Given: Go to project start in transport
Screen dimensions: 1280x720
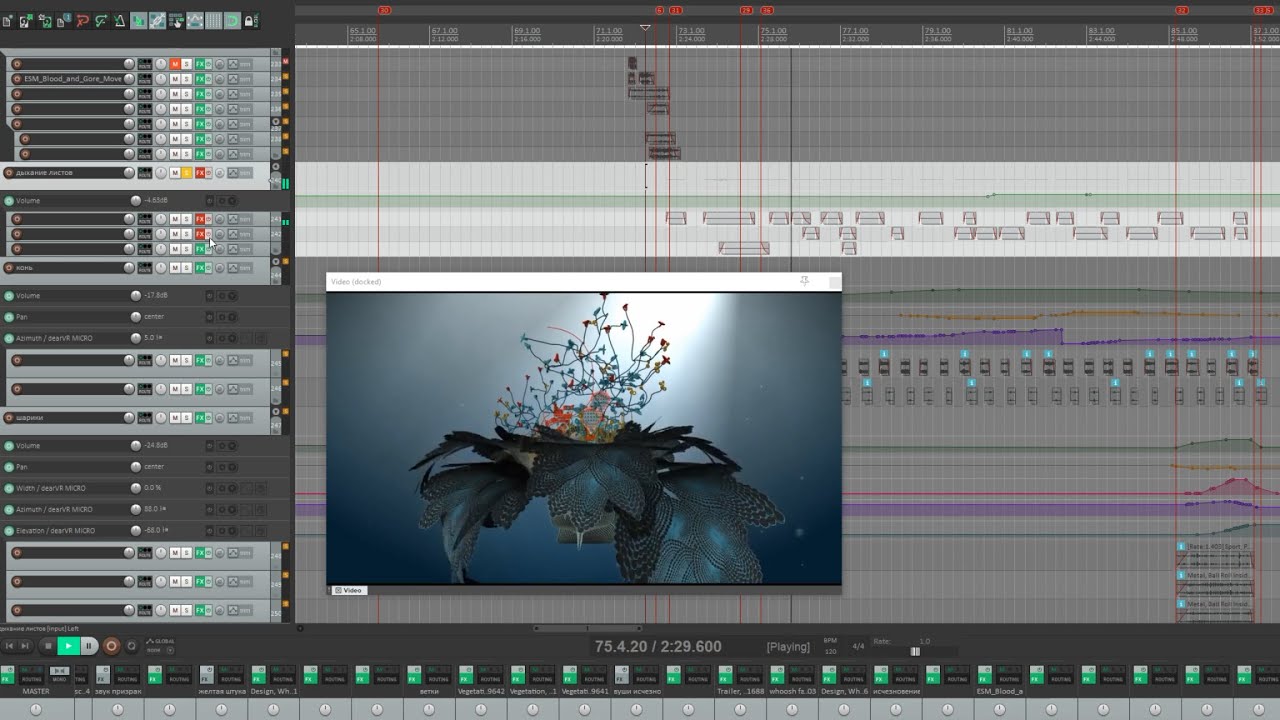Looking at the screenshot, I should [x=9, y=646].
